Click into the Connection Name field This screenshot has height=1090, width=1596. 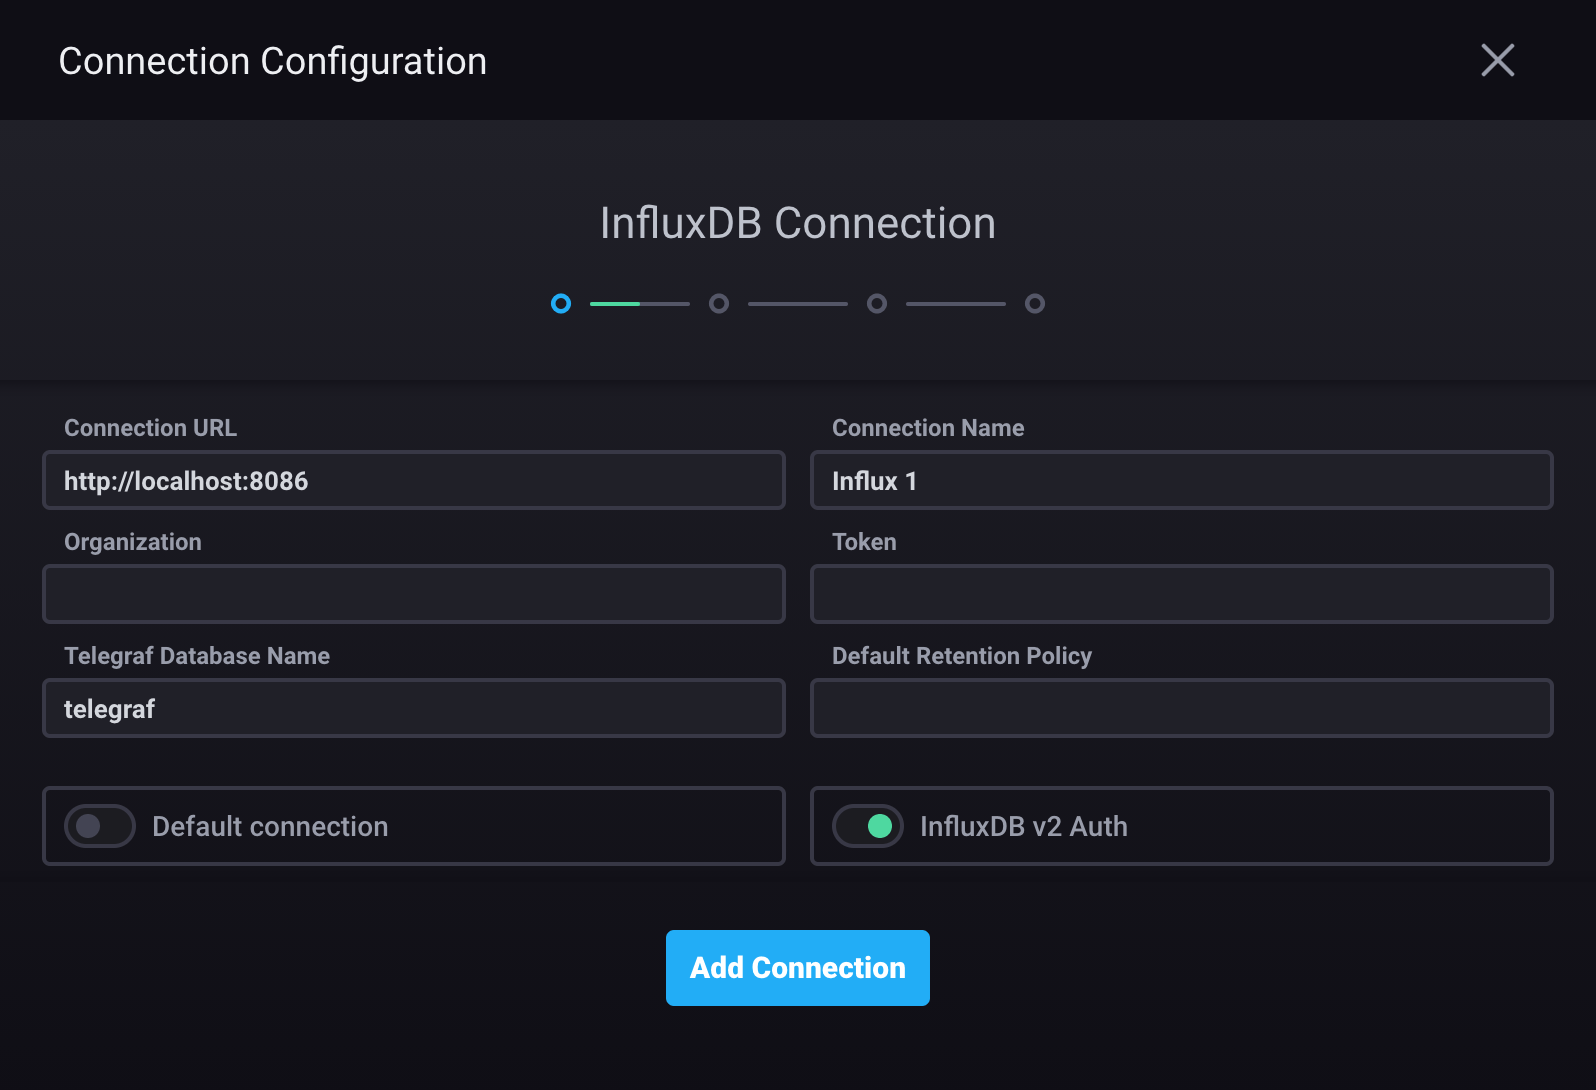pos(1181,481)
